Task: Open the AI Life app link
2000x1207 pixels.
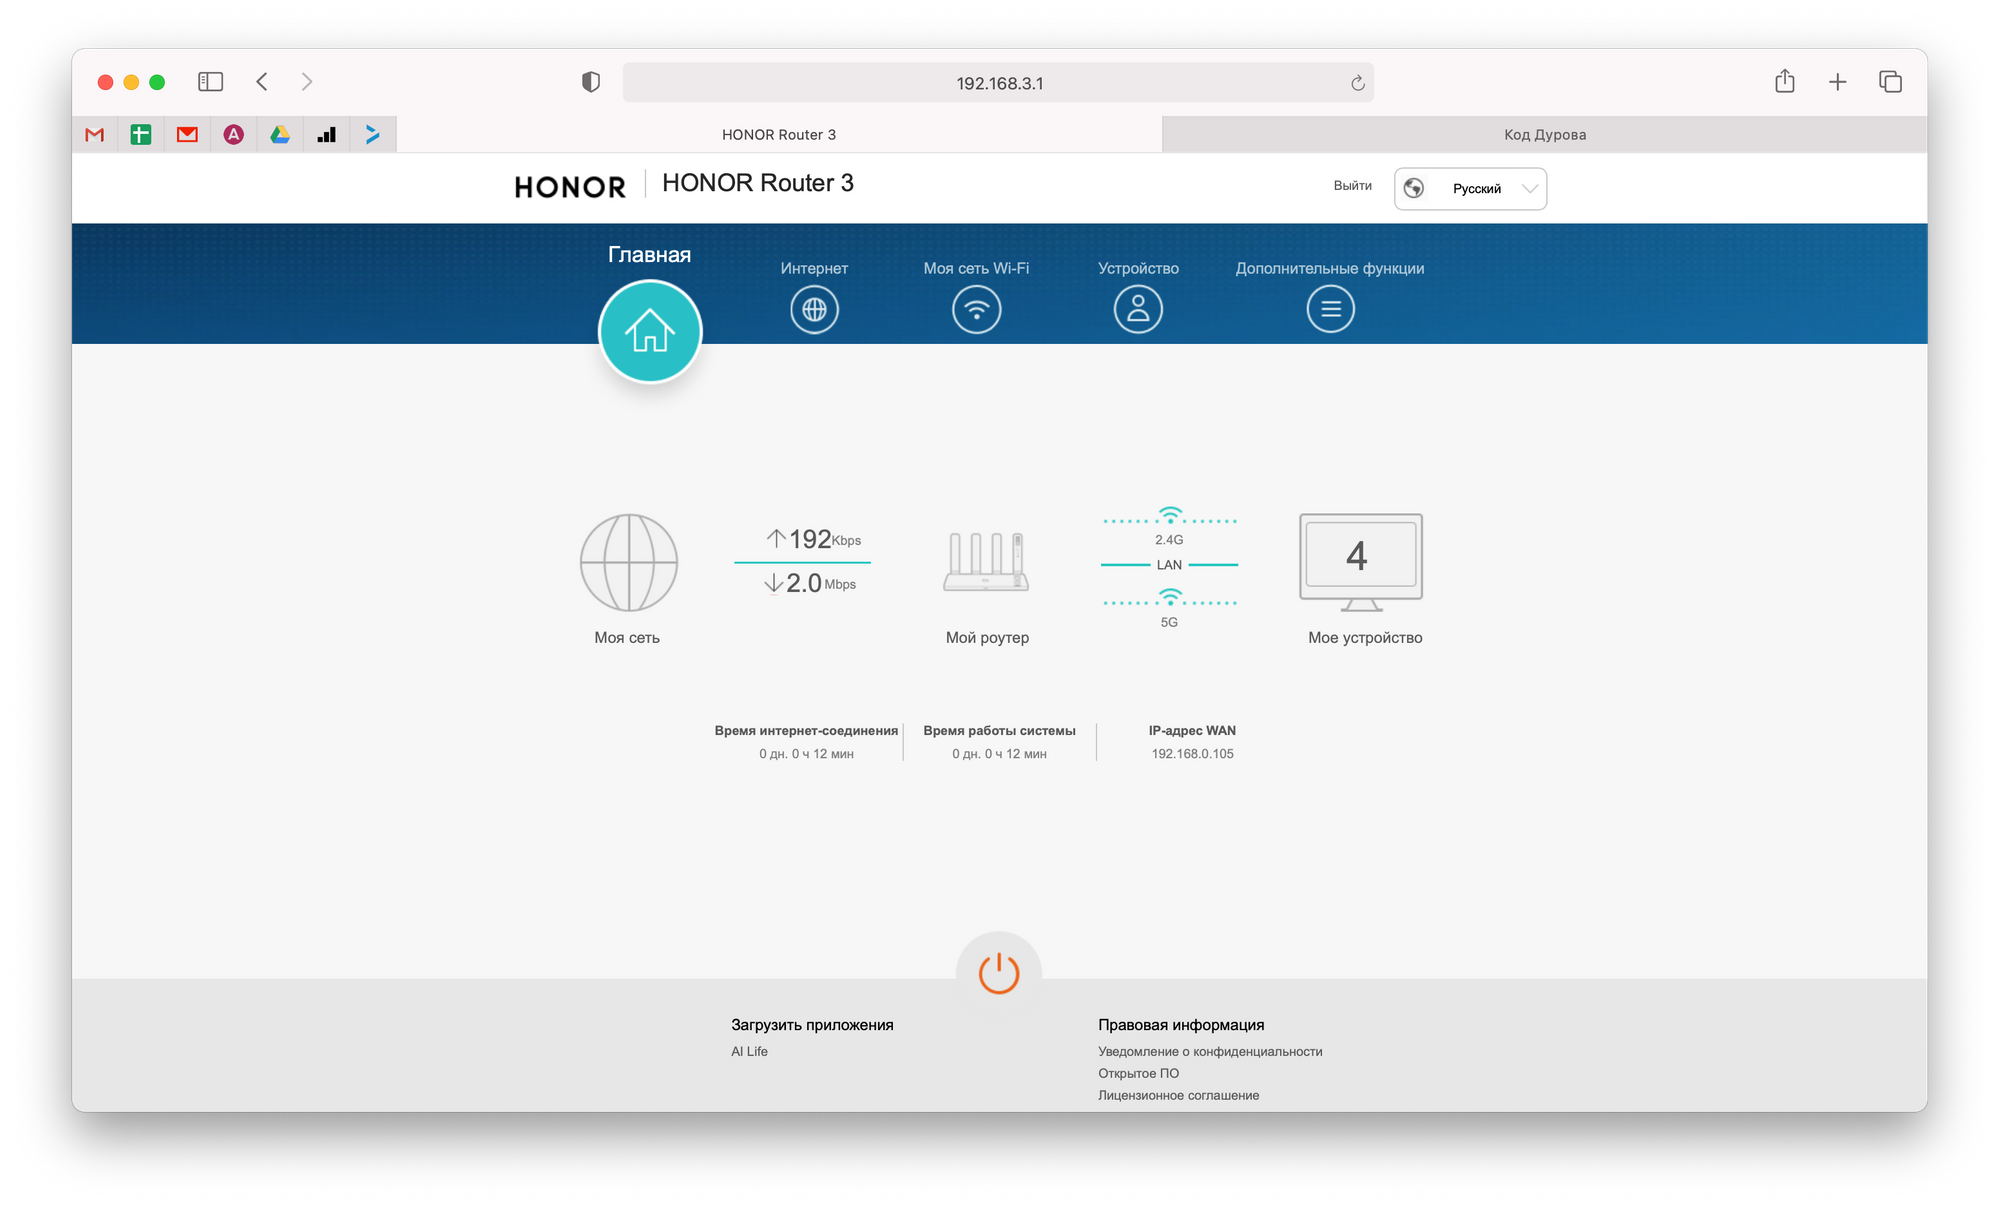Action: [749, 1051]
